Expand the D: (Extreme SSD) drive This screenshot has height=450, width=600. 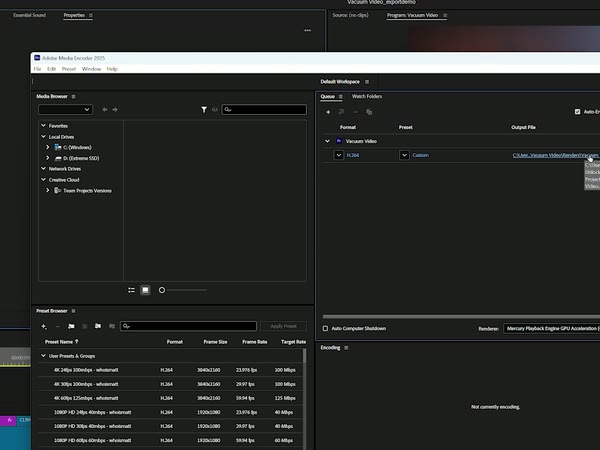(47, 158)
